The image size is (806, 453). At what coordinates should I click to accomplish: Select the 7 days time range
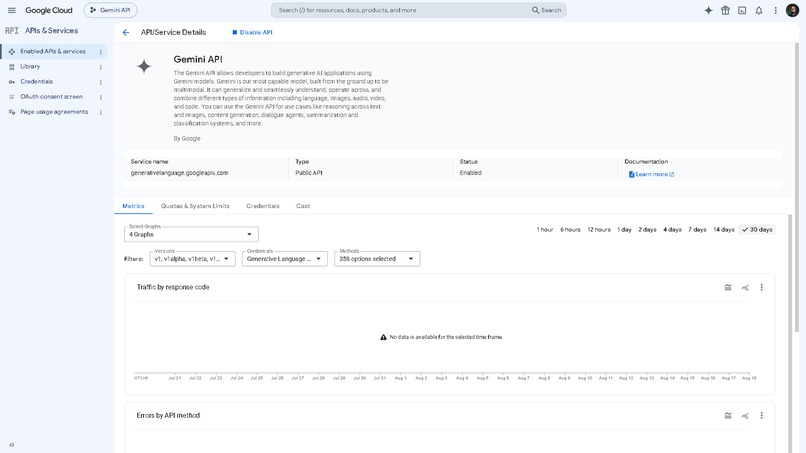coord(697,230)
